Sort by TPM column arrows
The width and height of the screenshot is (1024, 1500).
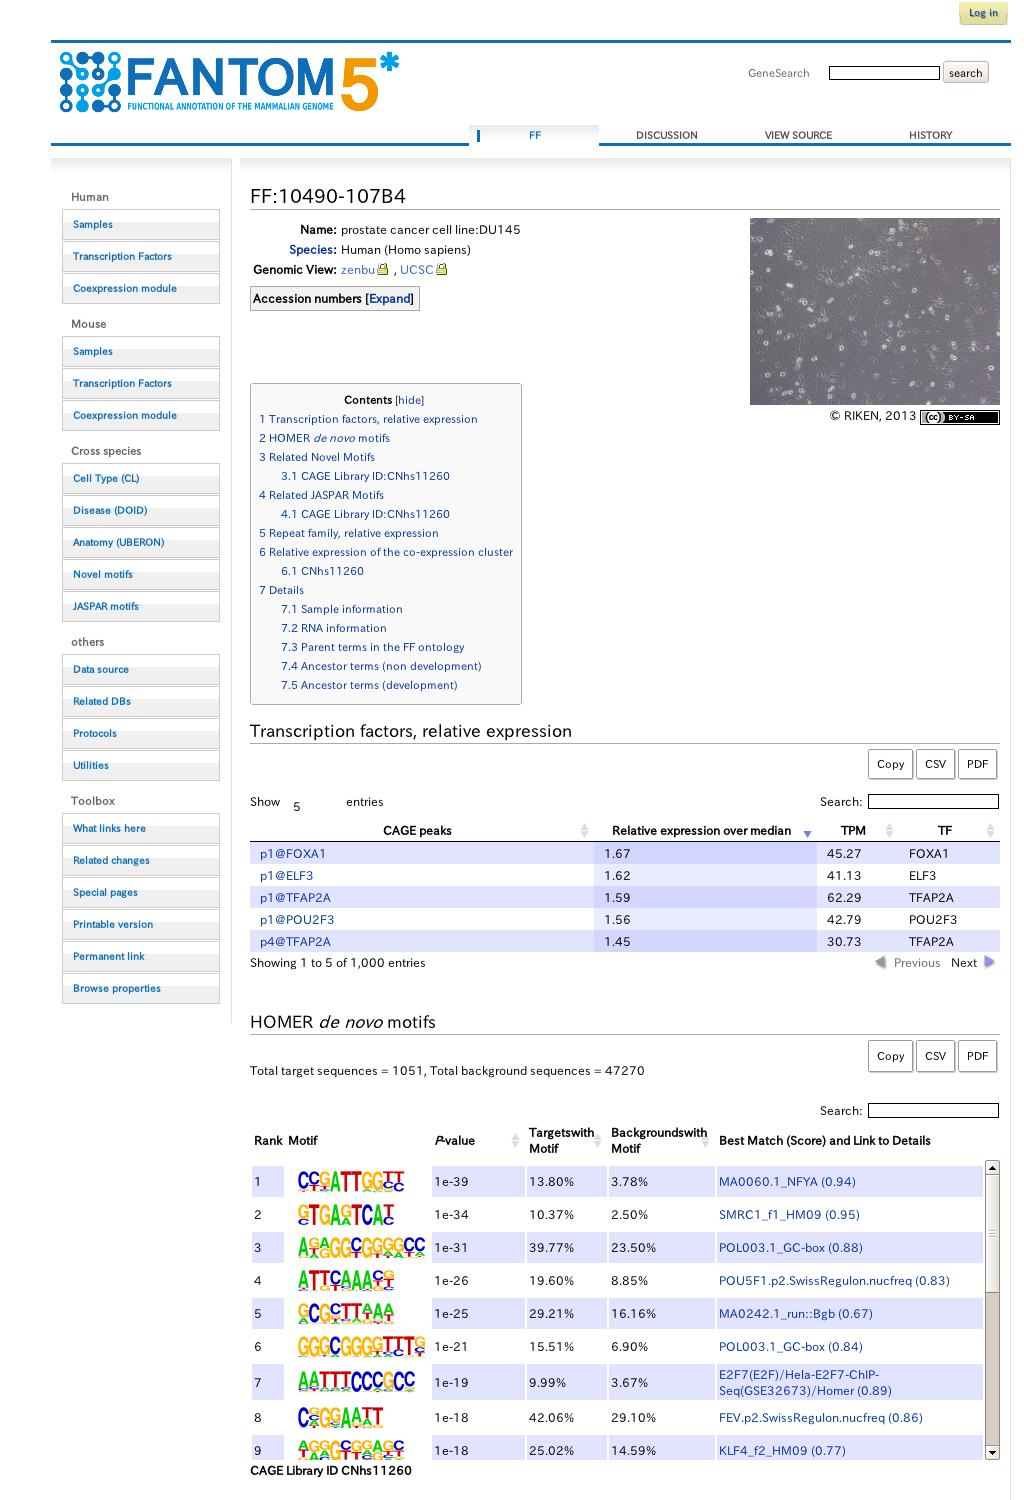coord(889,830)
